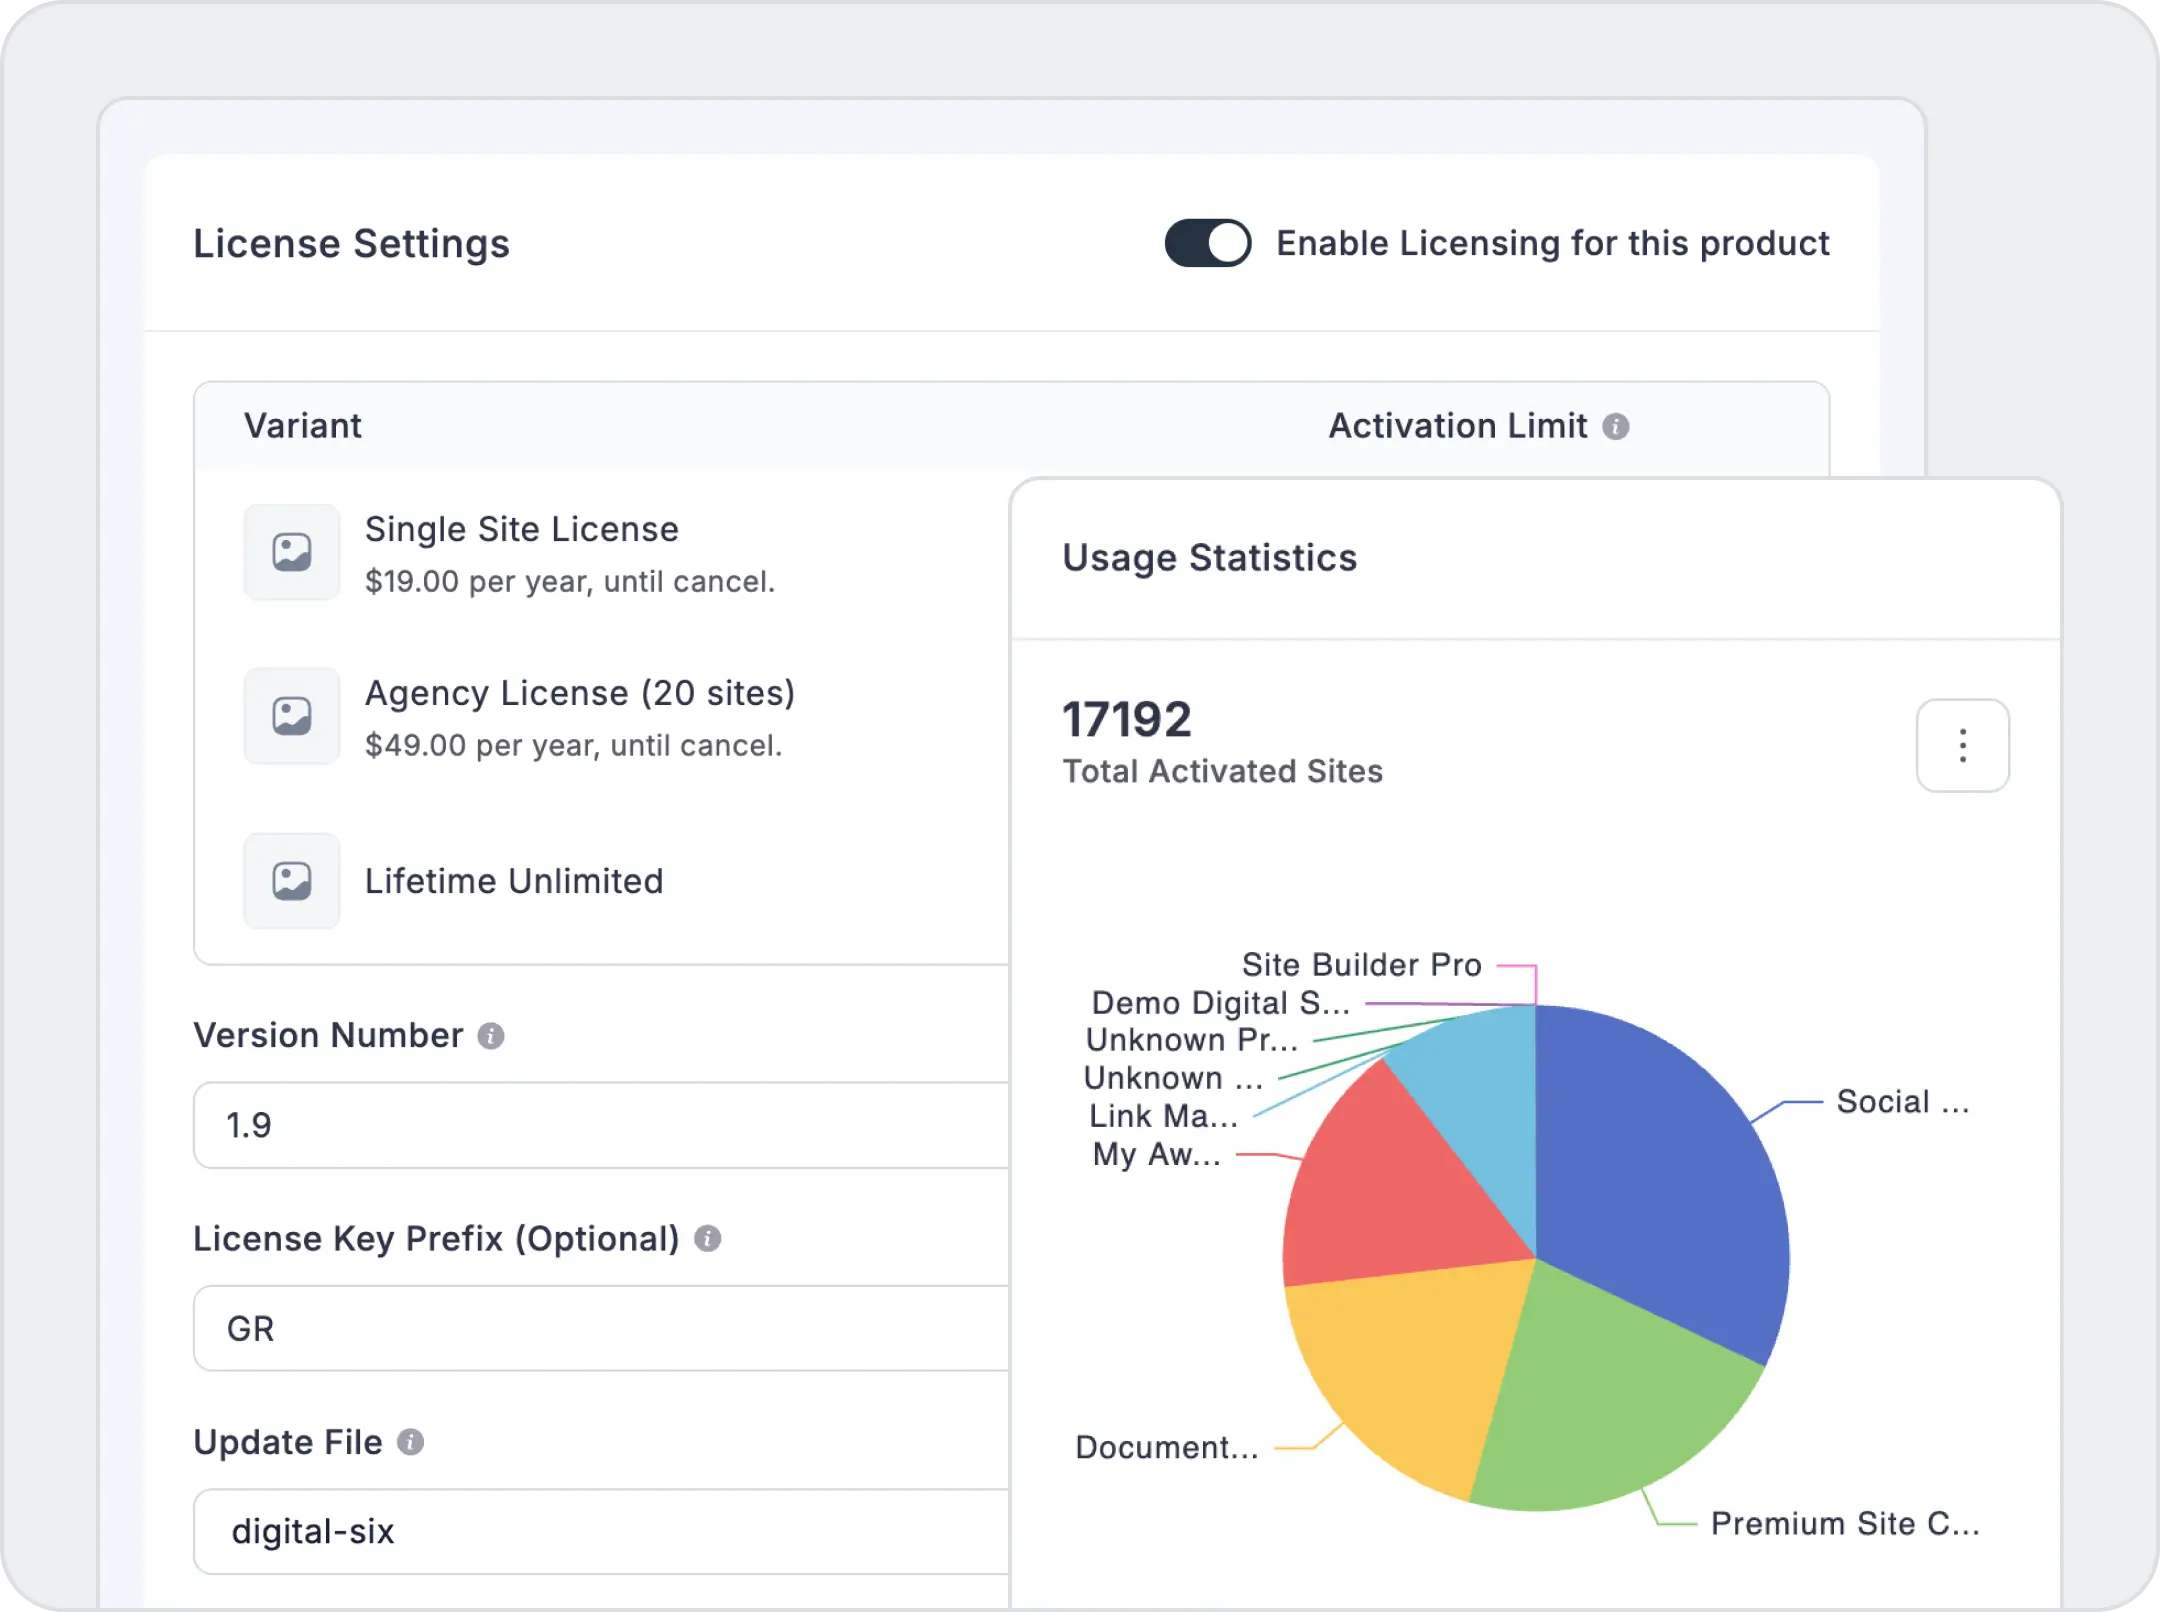
Task: Open the Update File digital-six selector
Action: [x=600, y=1531]
